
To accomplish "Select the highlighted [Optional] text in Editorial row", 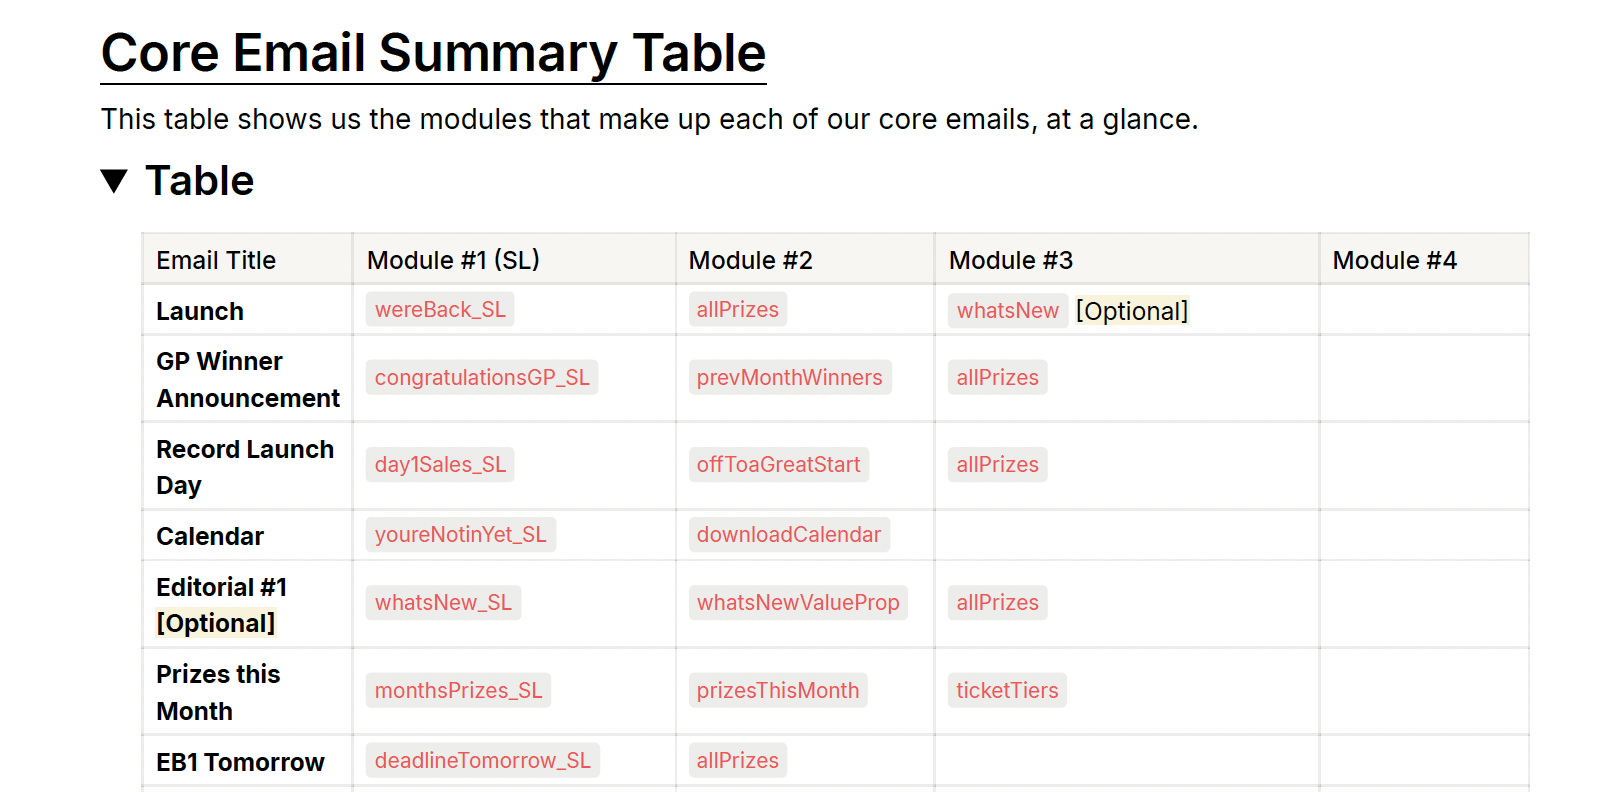I will point(215,623).
